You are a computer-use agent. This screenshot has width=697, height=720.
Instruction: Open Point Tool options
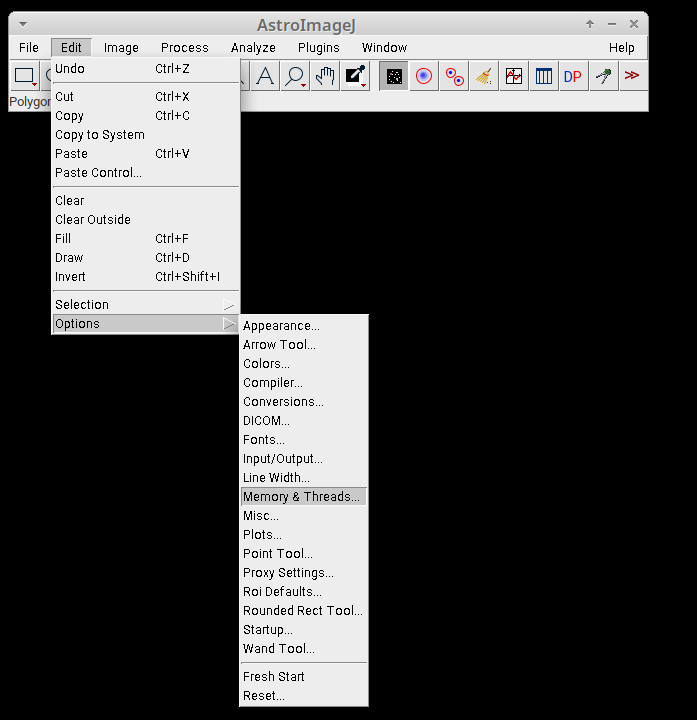pos(304,554)
